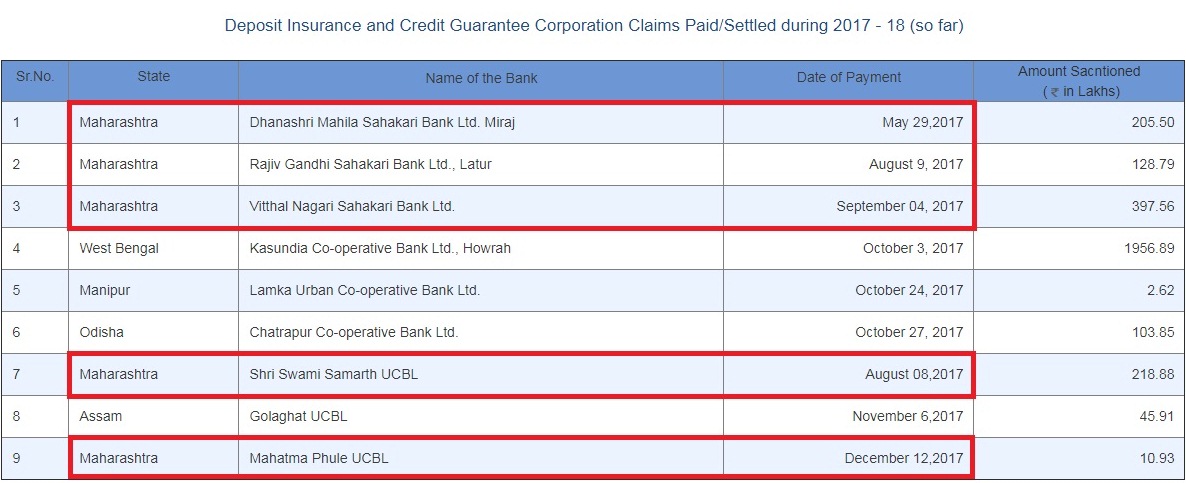Click the State column header
The height and width of the screenshot is (483, 1186).
[x=153, y=77]
